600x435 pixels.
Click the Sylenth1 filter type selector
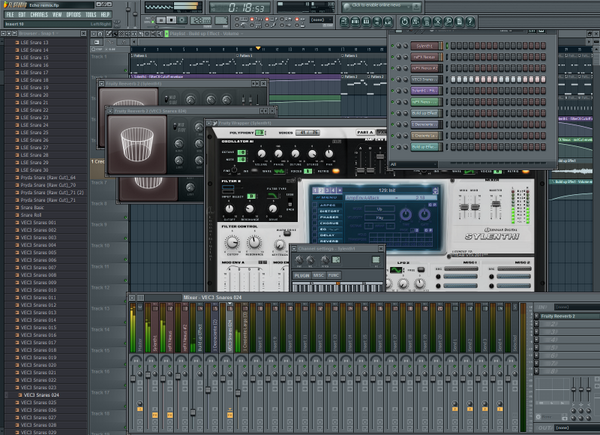[273, 196]
